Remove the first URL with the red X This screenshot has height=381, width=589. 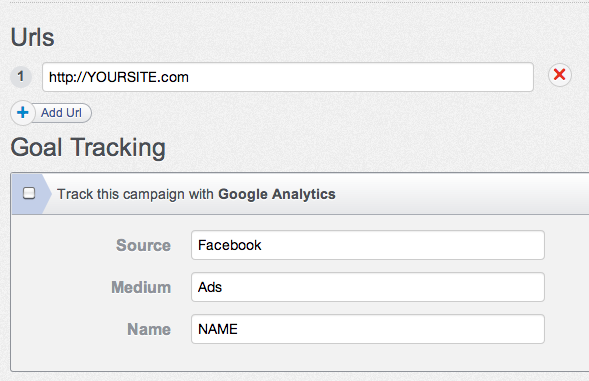[x=559, y=75]
